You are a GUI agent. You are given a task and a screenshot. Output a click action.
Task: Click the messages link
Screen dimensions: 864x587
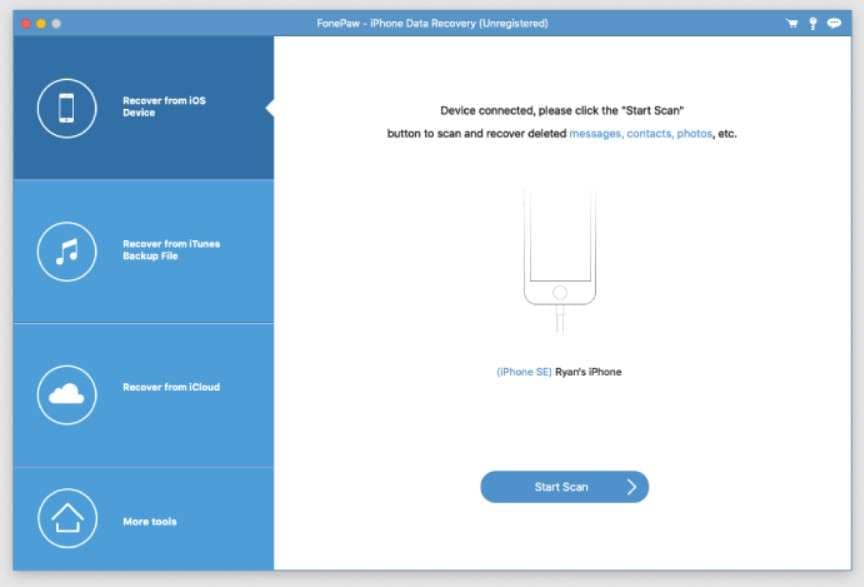coord(596,133)
